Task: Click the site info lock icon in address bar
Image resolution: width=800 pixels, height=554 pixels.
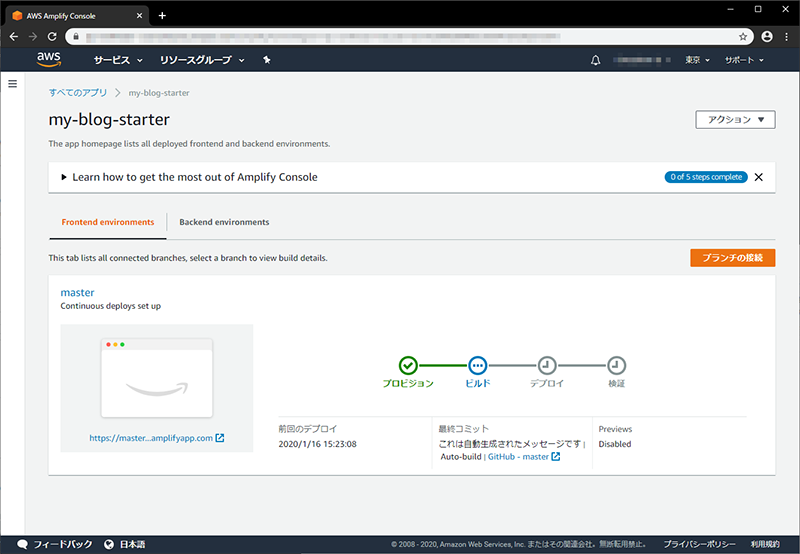Action: coord(76,37)
